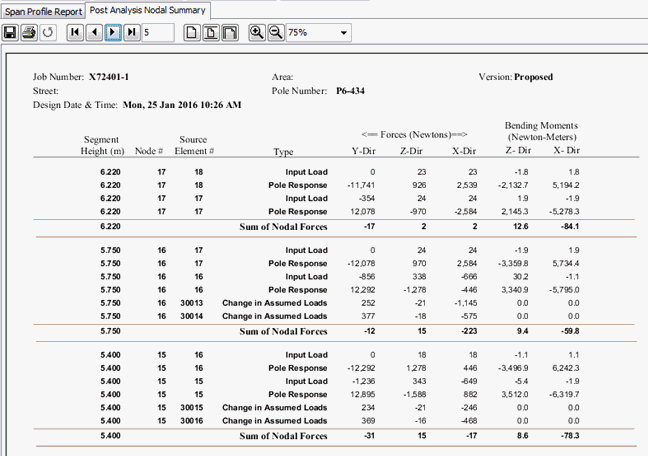Jump to last report page

(x=132, y=32)
